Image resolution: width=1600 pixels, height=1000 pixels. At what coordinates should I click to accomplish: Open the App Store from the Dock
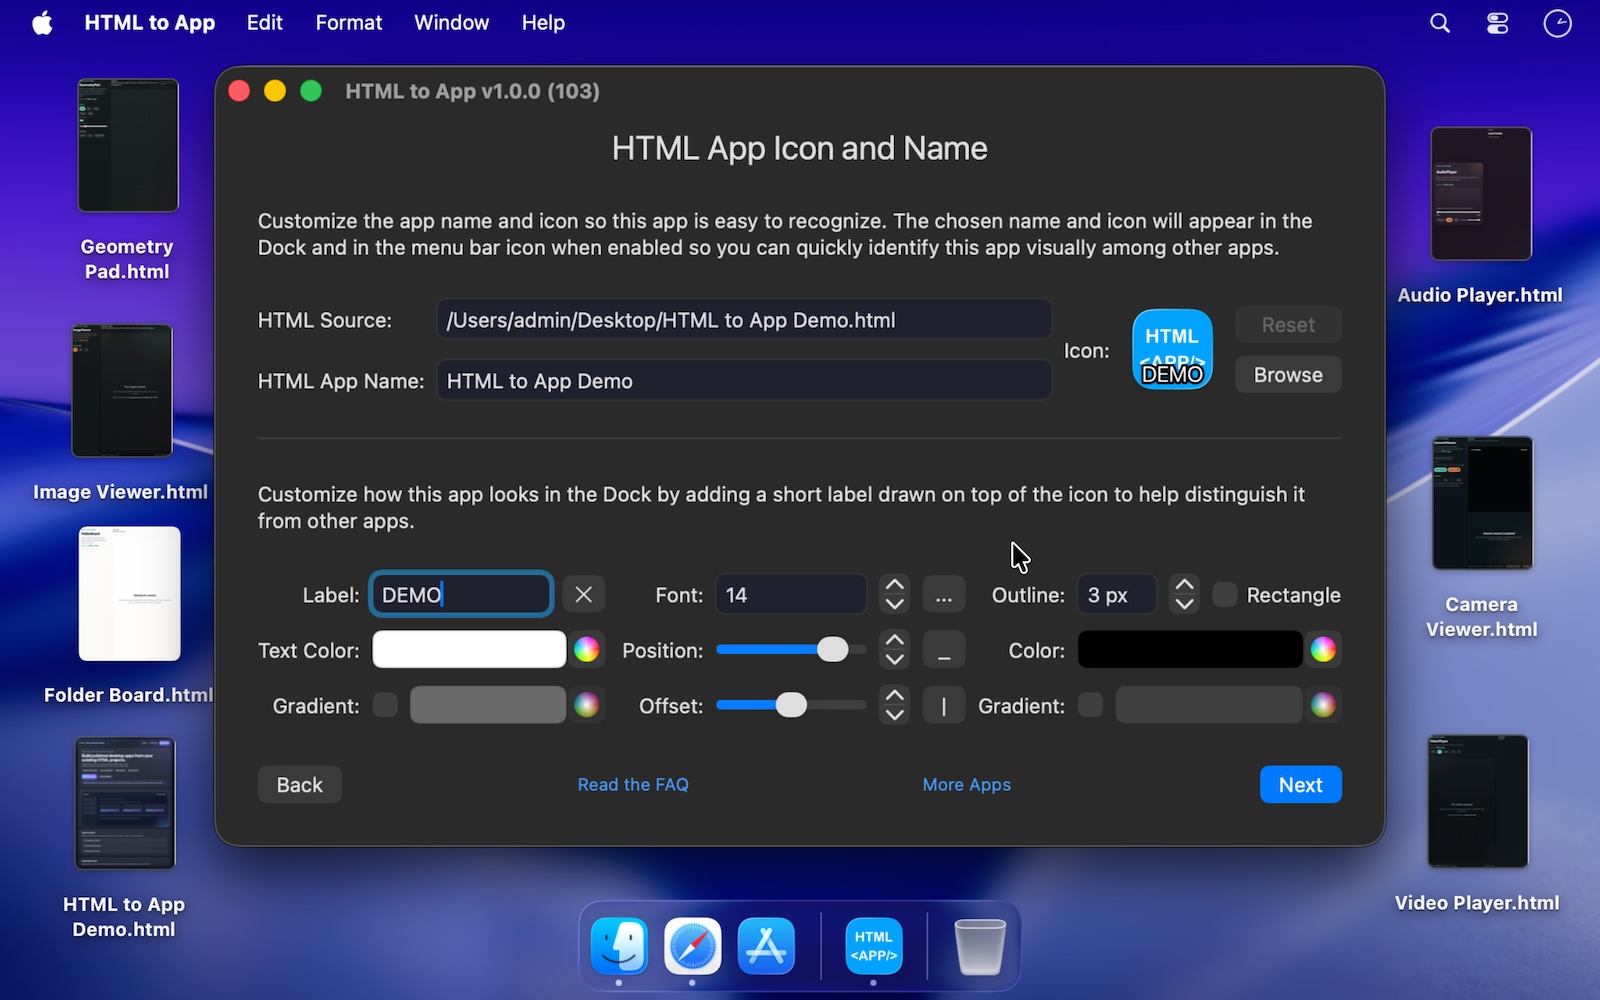(x=766, y=946)
